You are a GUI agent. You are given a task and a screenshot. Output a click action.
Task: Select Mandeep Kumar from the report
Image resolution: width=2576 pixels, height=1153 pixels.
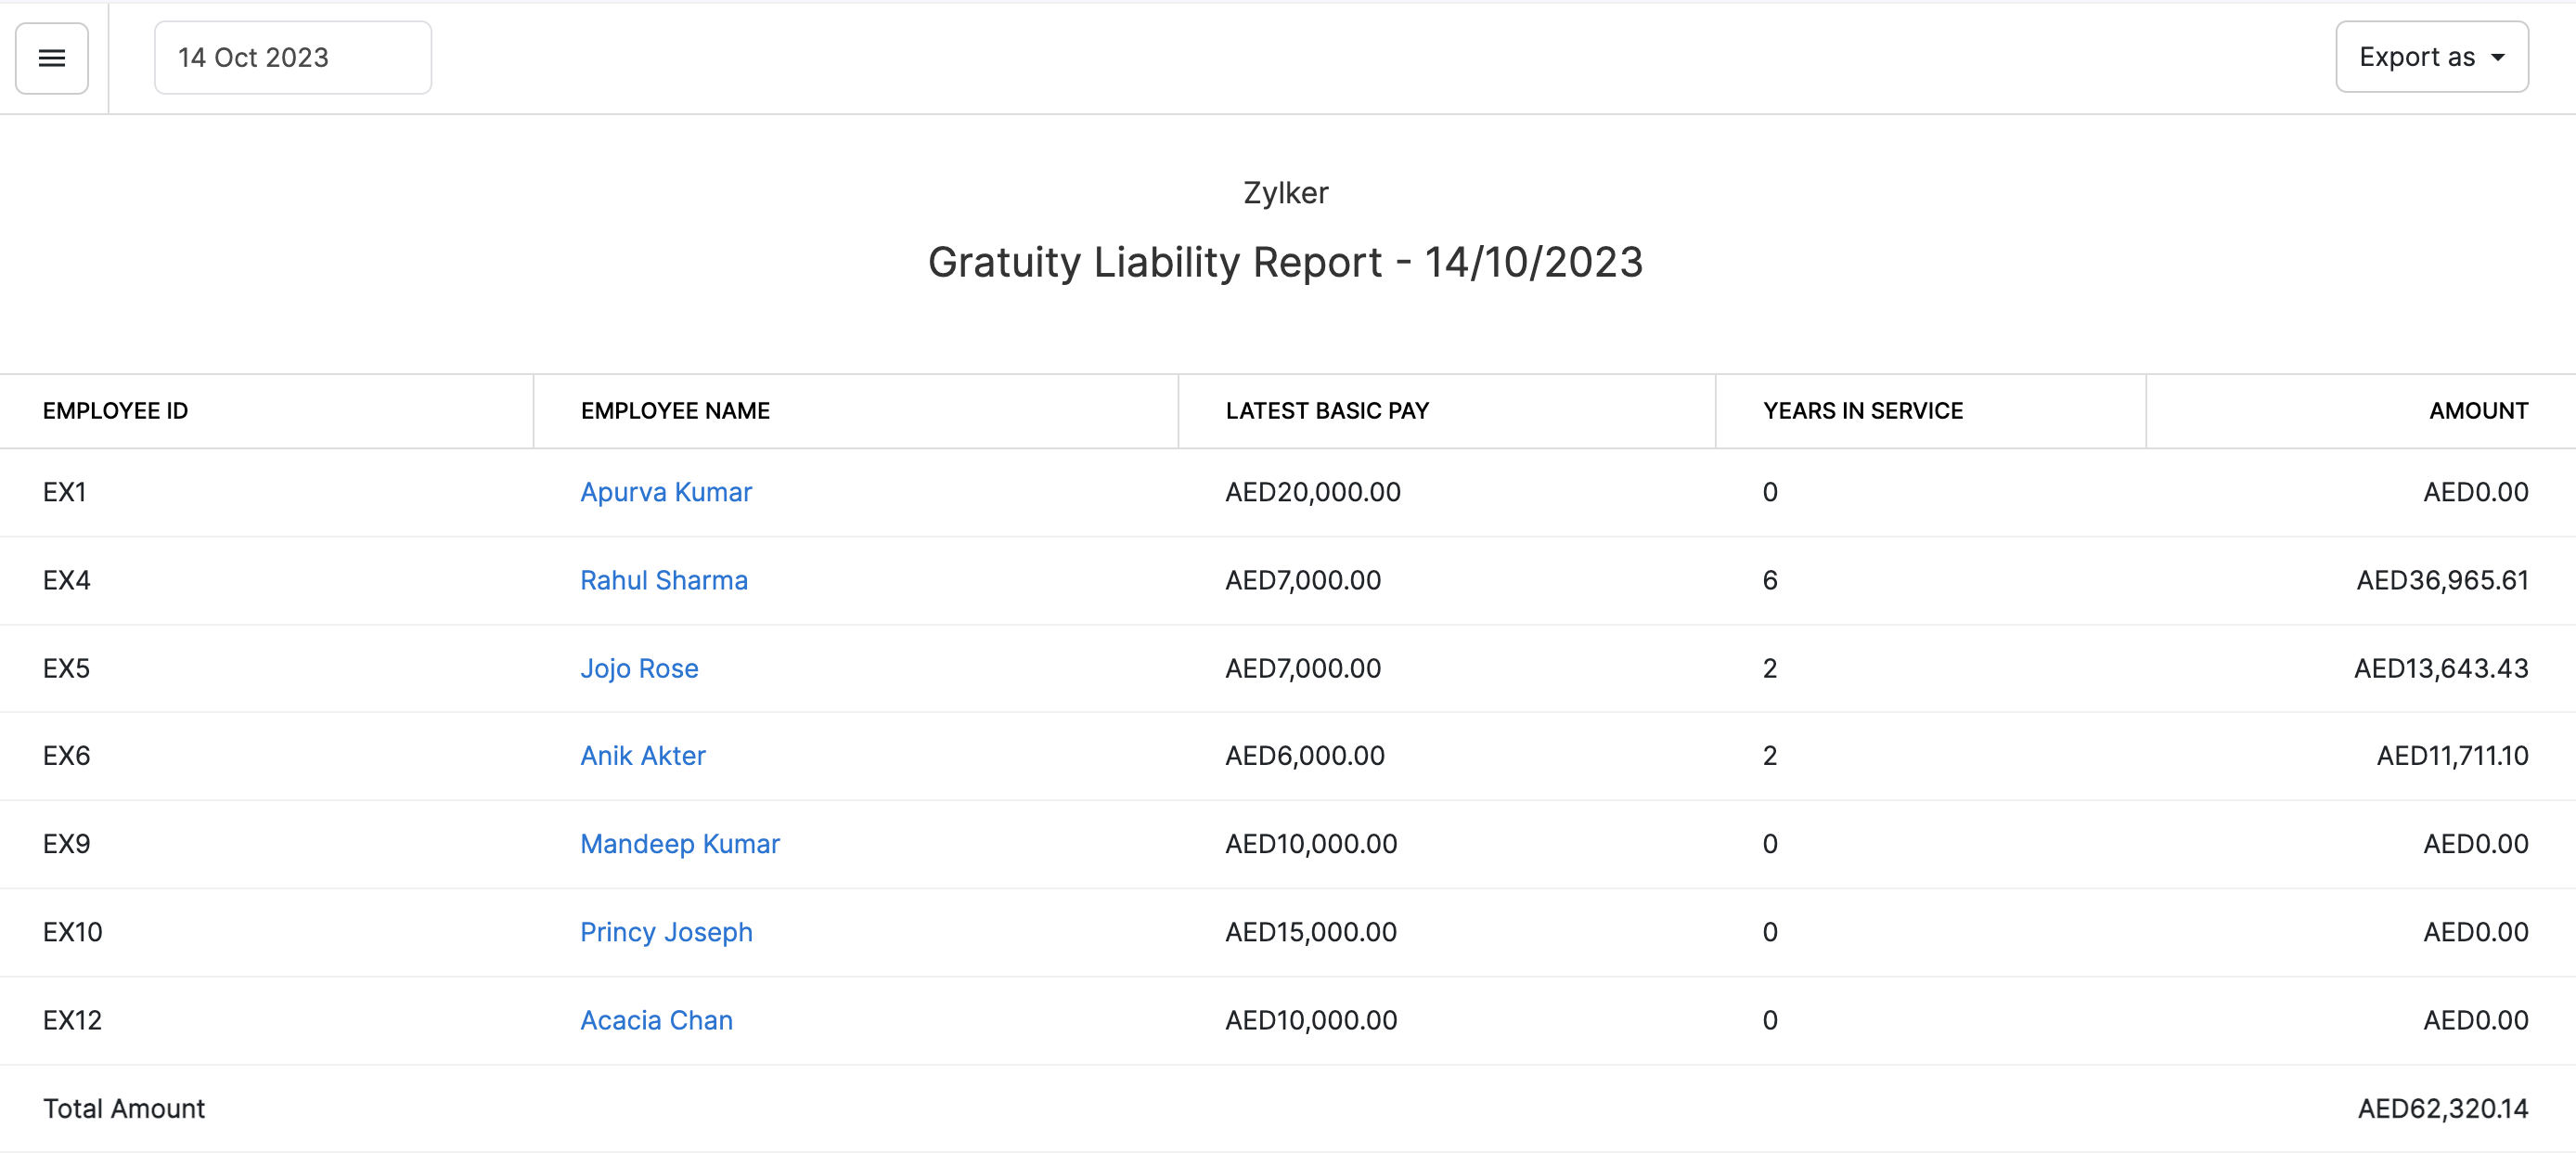click(679, 843)
